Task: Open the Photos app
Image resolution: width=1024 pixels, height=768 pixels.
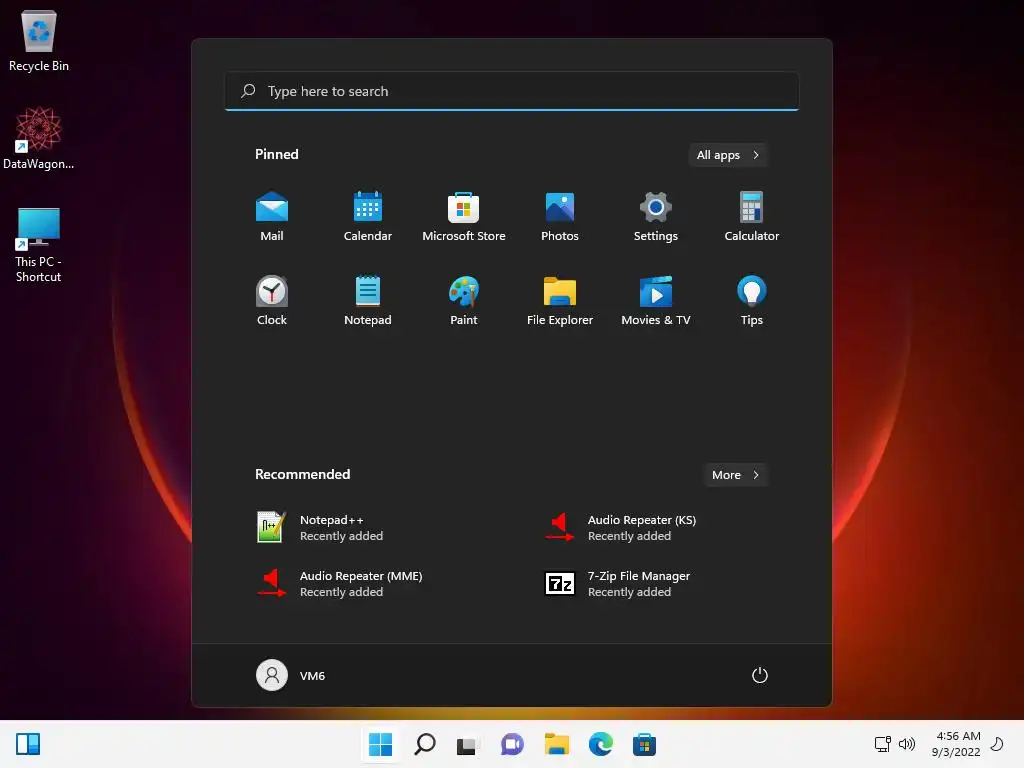Action: [560, 217]
